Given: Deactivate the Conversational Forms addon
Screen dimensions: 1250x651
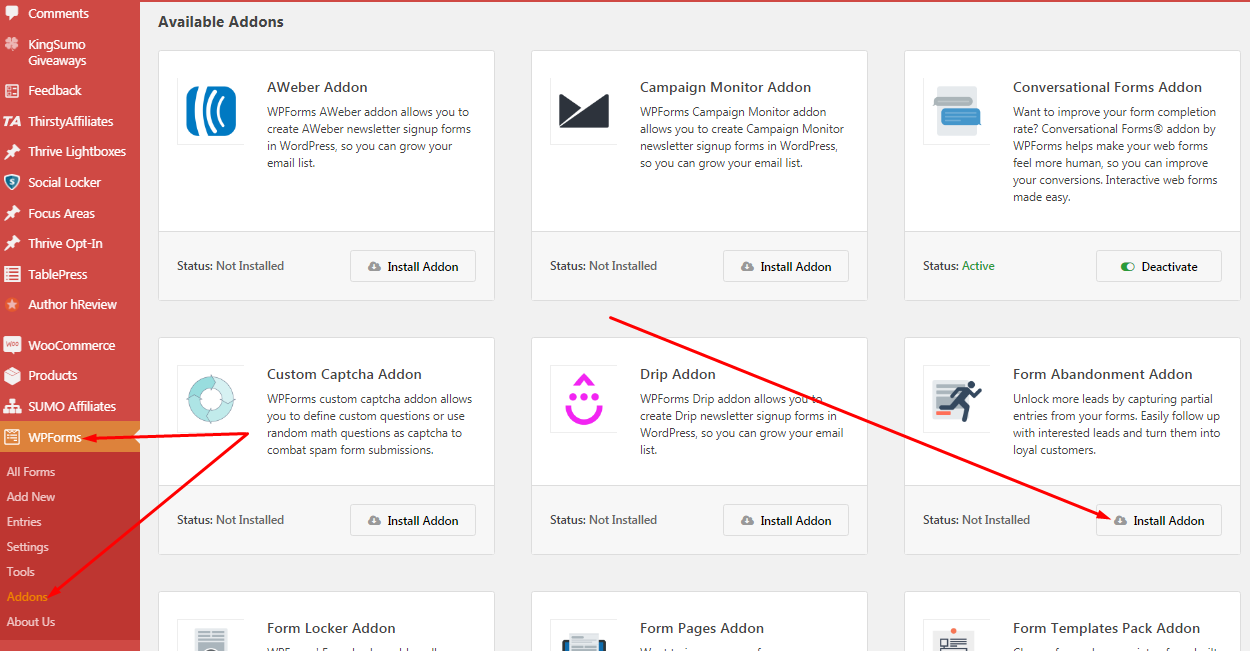Looking at the screenshot, I should (1158, 267).
